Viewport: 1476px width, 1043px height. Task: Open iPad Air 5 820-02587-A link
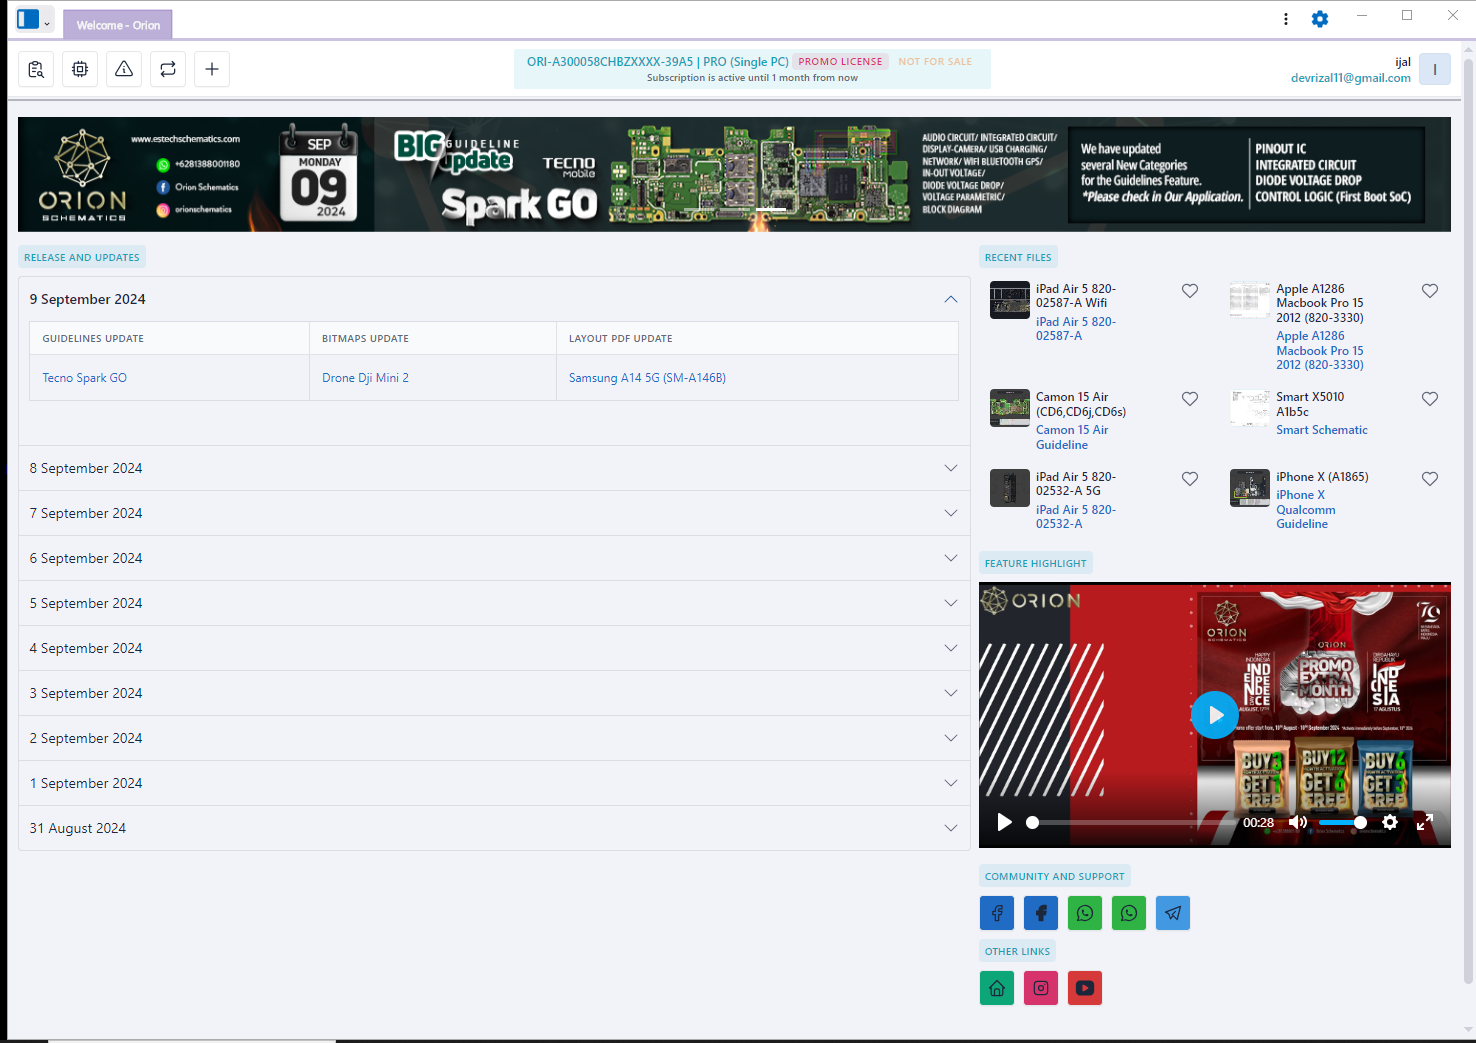1076,329
